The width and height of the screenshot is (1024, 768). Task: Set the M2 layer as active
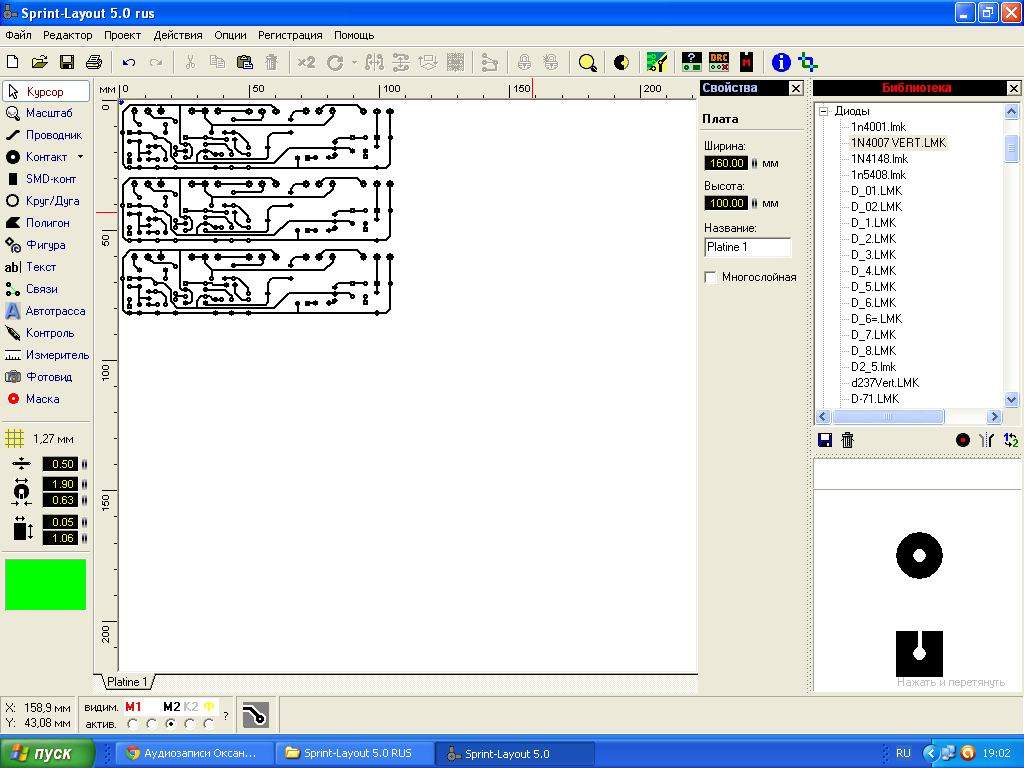[x=171, y=723]
